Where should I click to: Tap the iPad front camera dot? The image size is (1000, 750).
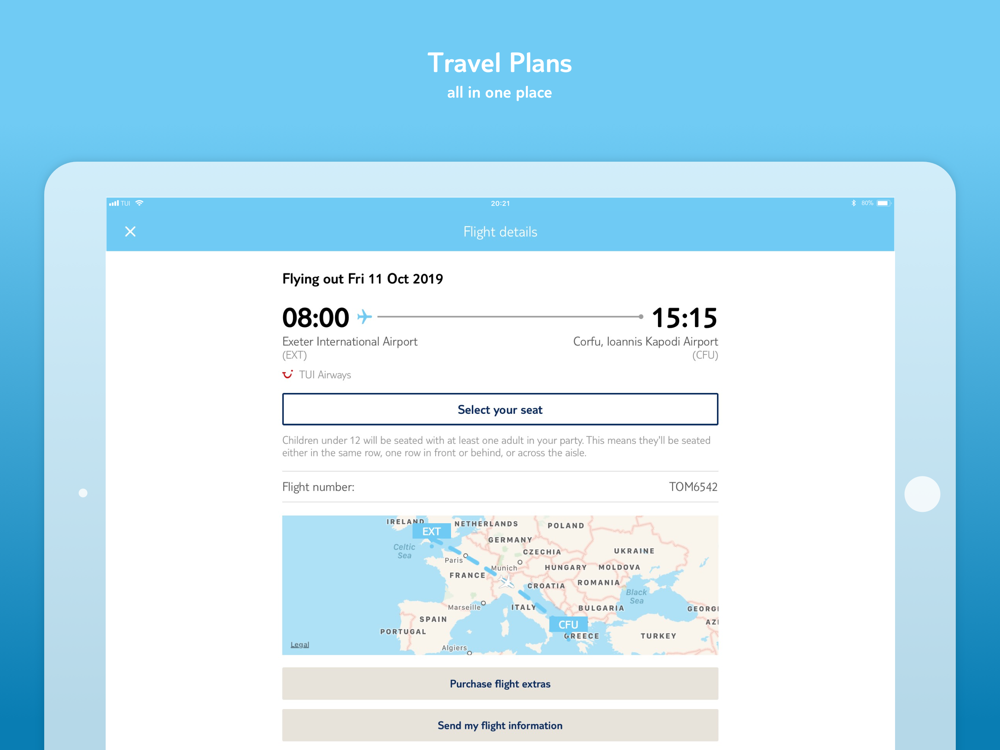coord(83,493)
